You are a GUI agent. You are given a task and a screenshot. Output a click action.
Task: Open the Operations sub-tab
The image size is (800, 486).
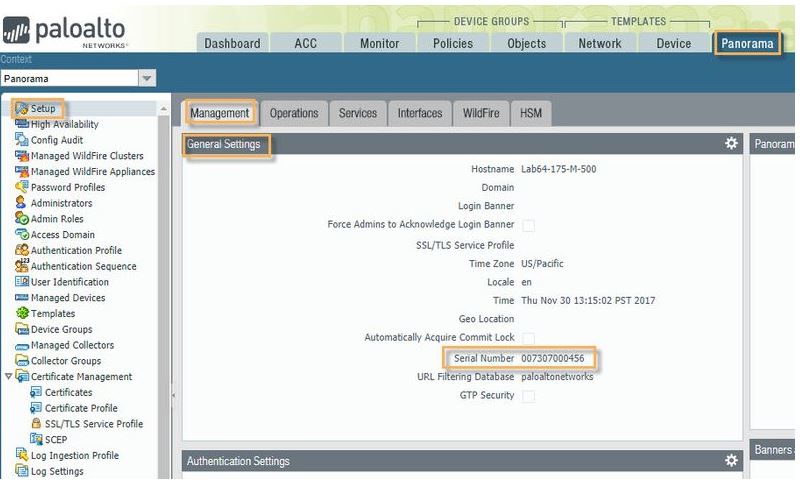(294, 113)
